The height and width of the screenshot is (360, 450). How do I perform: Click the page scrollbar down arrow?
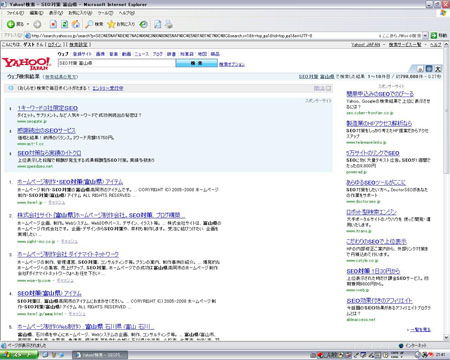pos(446,337)
